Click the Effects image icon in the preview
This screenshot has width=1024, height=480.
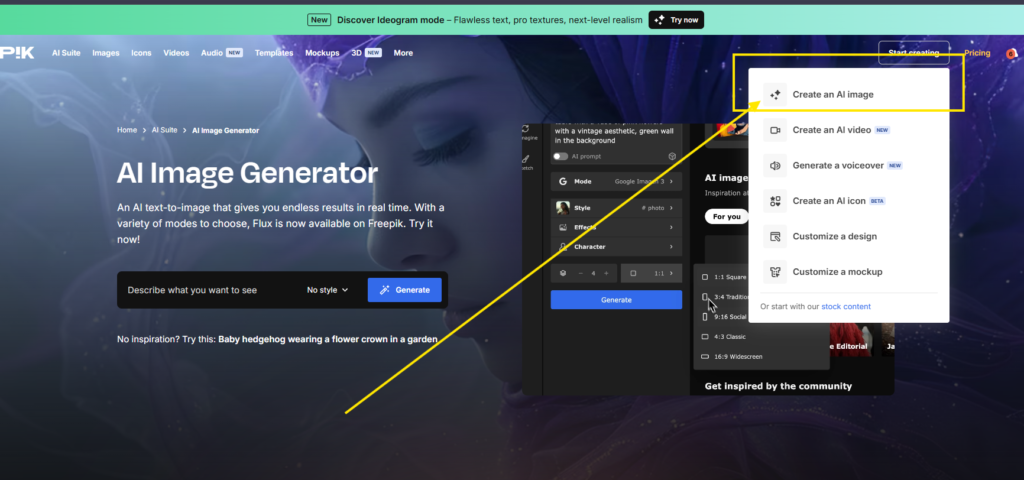coord(562,227)
